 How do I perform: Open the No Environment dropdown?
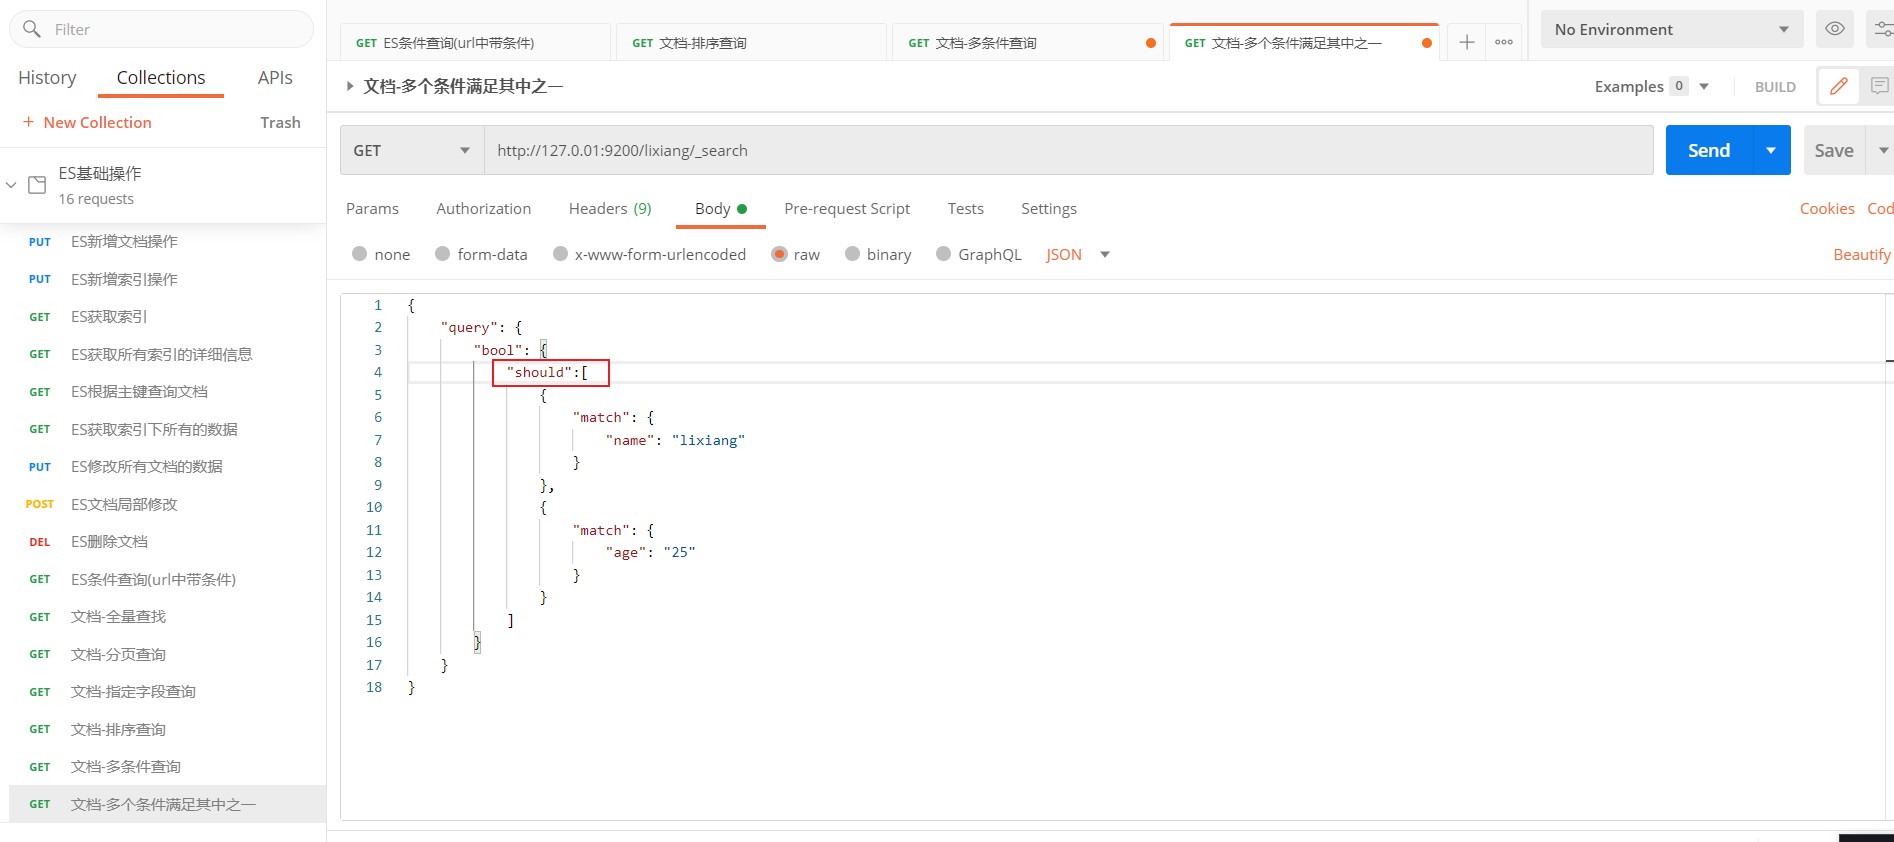click(x=1672, y=29)
